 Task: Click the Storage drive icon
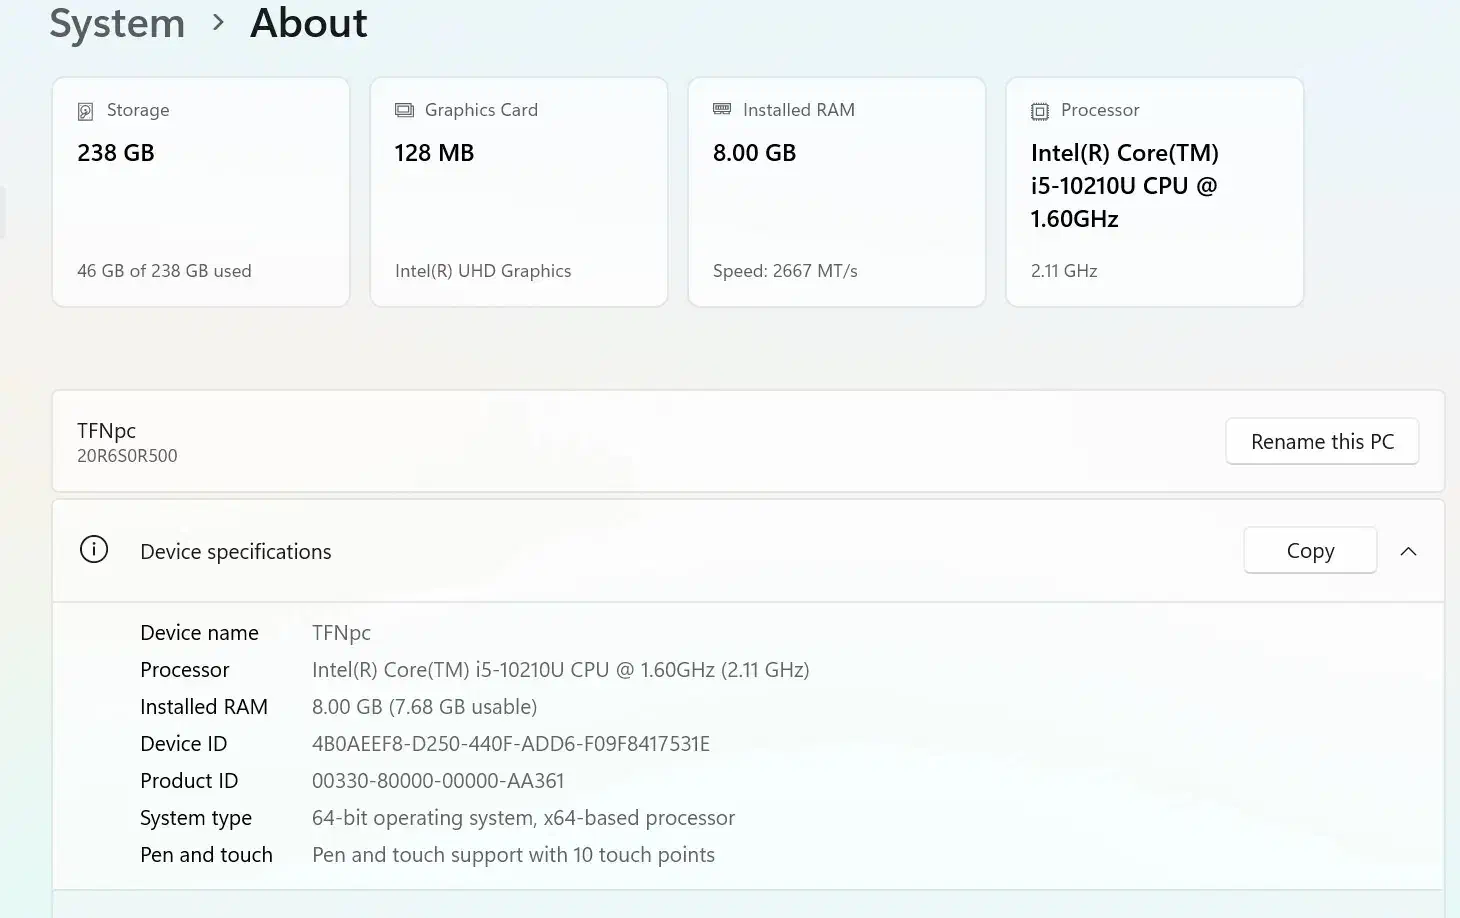tap(86, 111)
